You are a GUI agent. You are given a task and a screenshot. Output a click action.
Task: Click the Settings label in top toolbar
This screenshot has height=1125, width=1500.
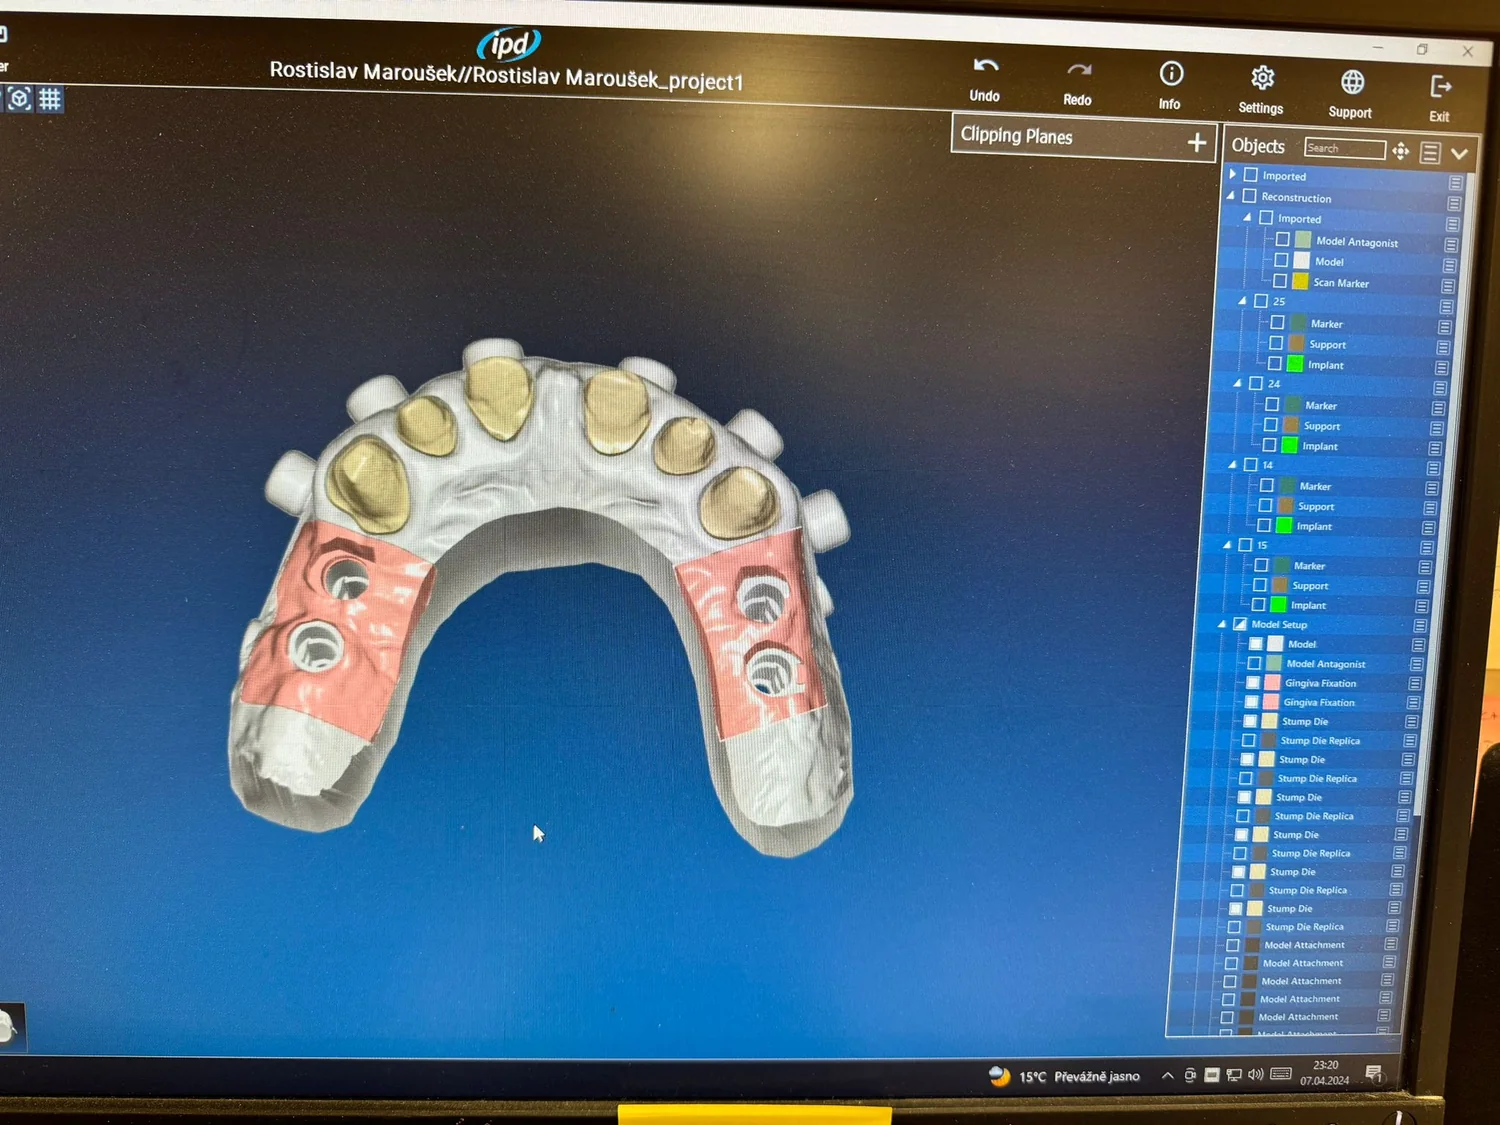coord(1260,108)
